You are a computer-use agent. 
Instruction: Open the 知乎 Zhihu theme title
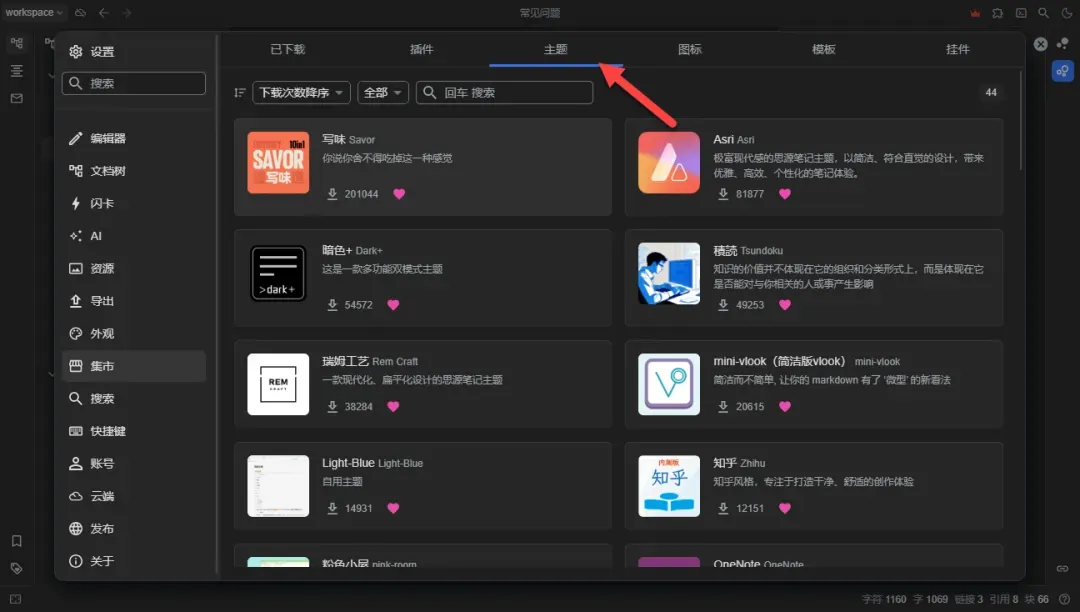739,463
